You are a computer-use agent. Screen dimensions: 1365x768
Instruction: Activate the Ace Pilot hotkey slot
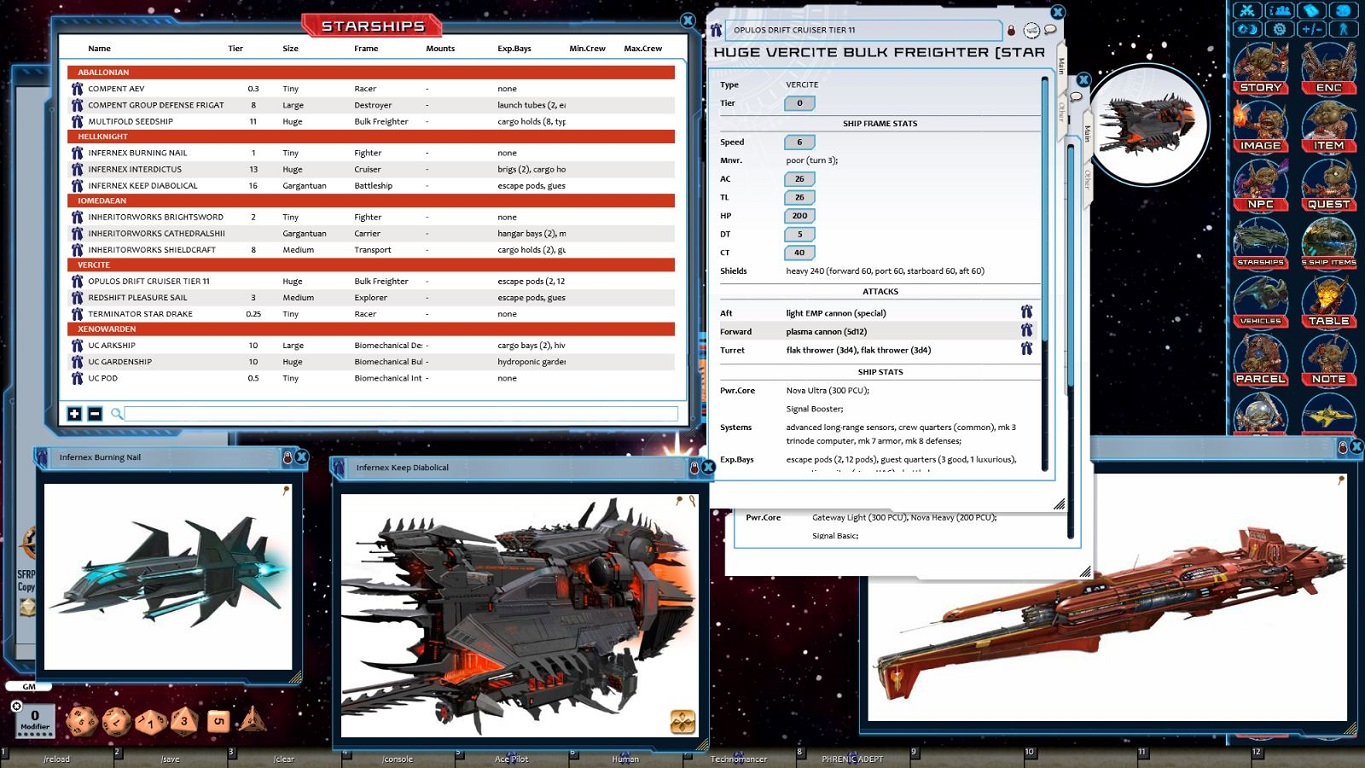click(511, 758)
